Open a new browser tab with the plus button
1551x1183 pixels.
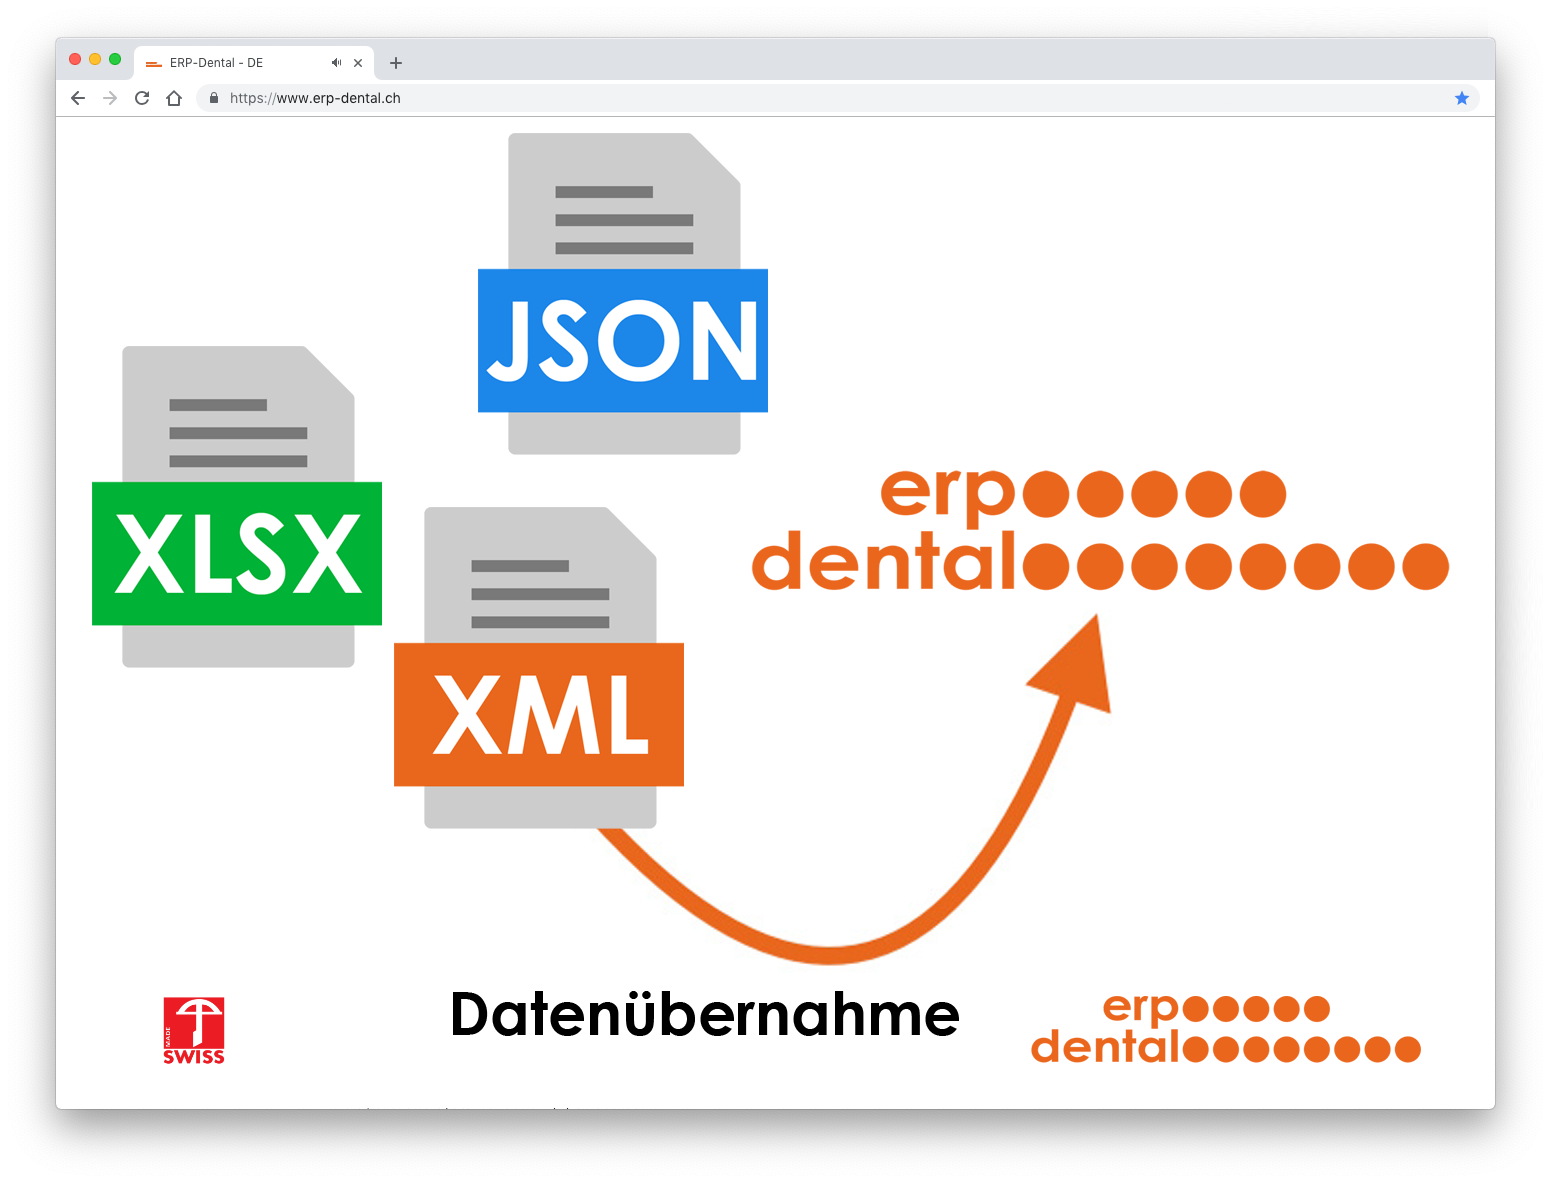[x=396, y=62]
